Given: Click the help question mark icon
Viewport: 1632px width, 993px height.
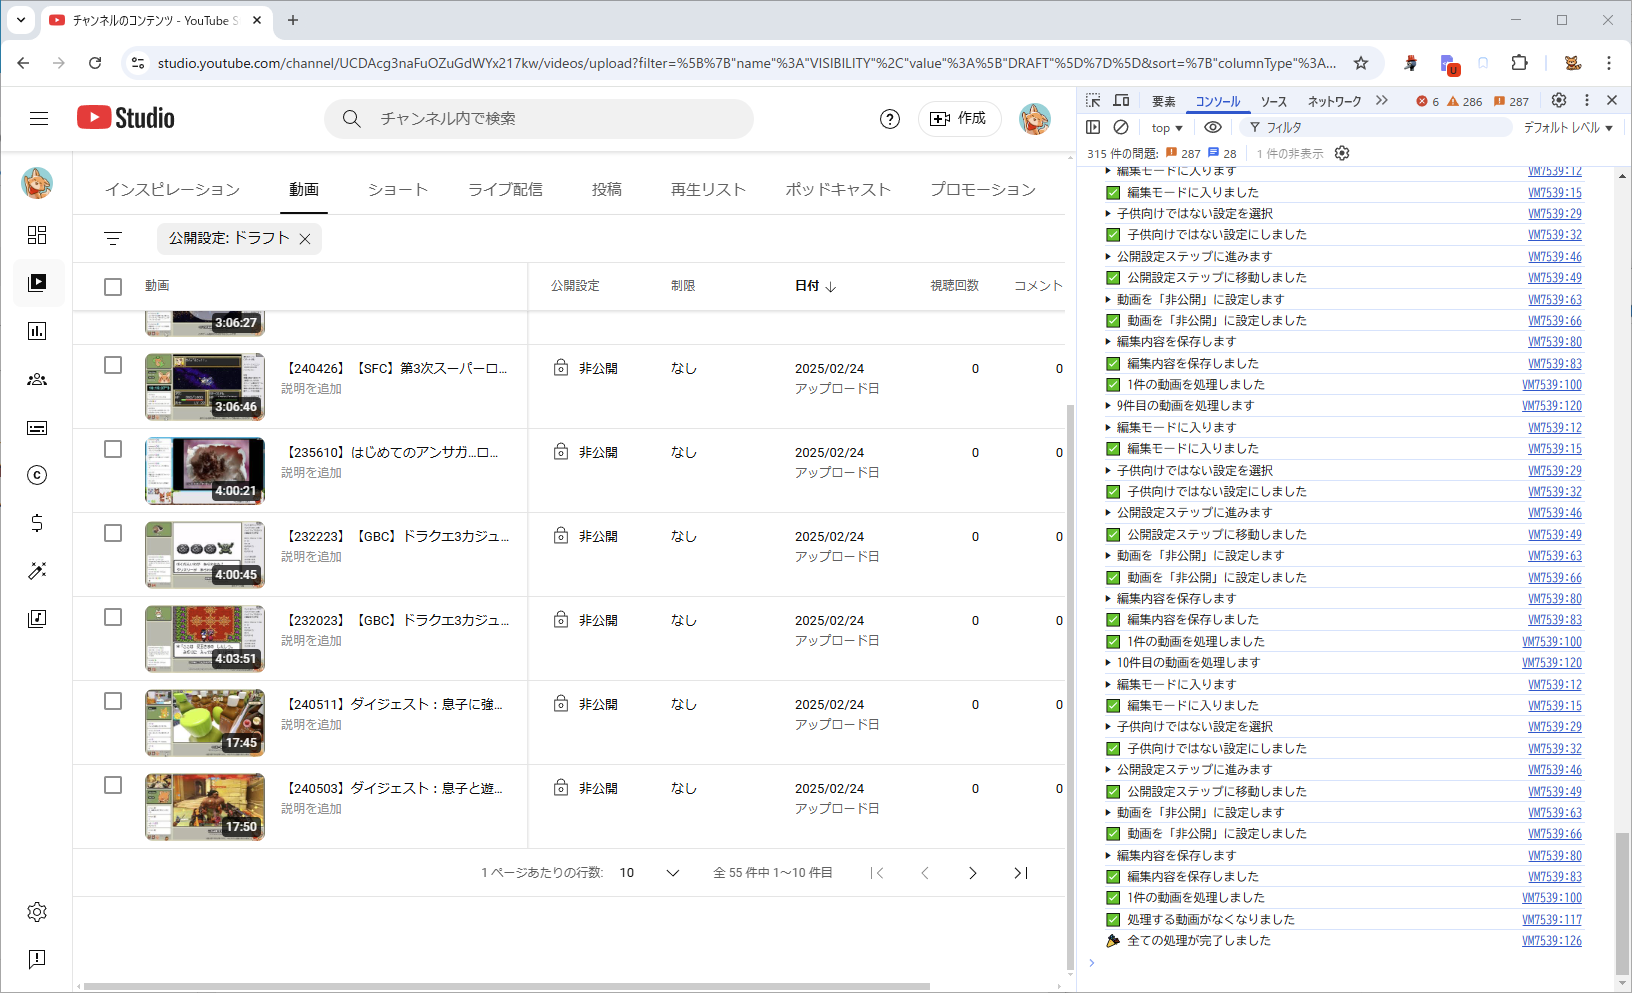Looking at the screenshot, I should coord(889,119).
